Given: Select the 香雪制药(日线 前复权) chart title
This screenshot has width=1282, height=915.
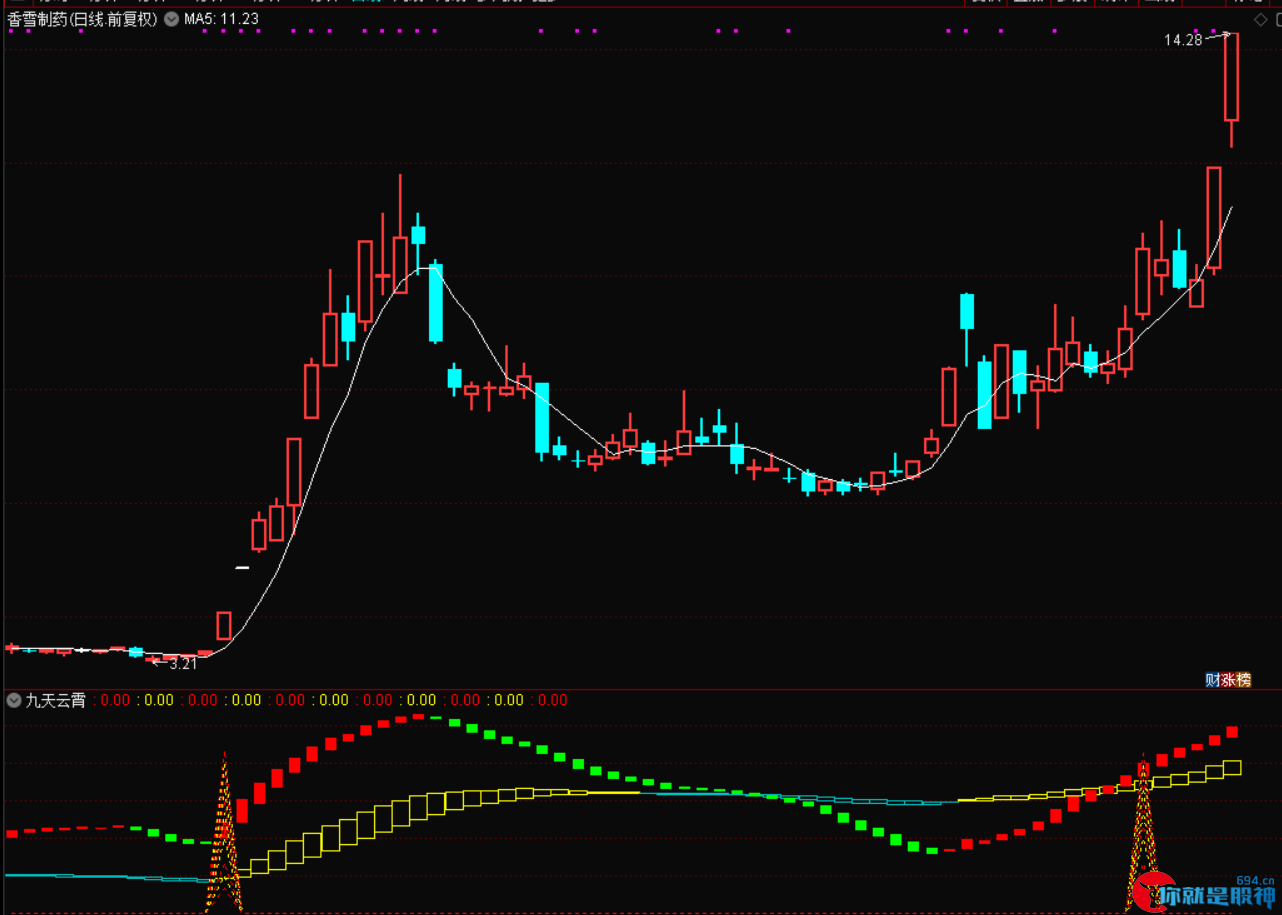Looking at the screenshot, I should click(83, 19).
